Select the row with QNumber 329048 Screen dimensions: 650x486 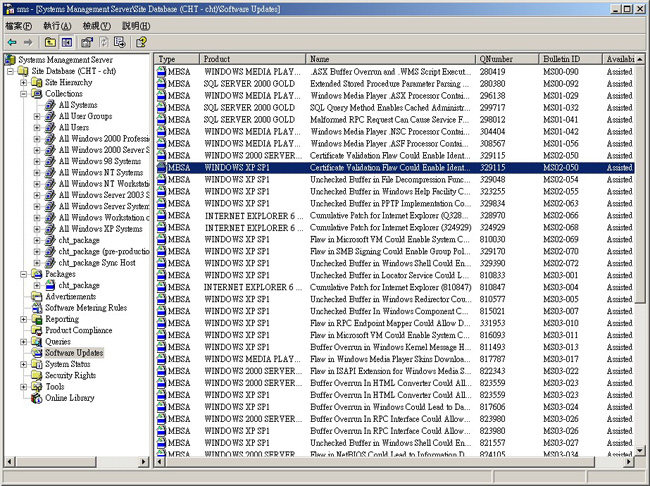(x=395, y=180)
